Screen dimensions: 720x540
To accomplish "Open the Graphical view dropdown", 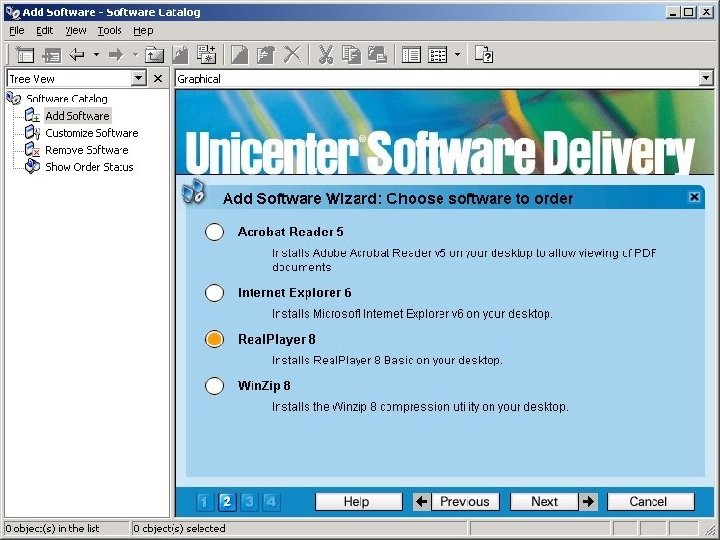I will (706, 79).
